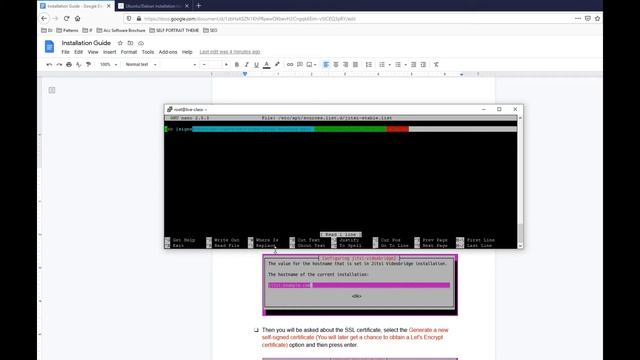Click the clear formatting icon
Viewport: 640px width, 360px height.
pos(436,64)
